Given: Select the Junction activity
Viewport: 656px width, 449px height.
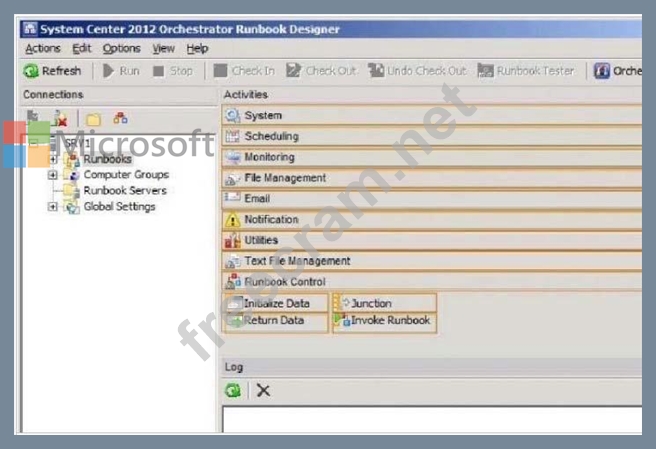Looking at the screenshot, I should tap(384, 303).
